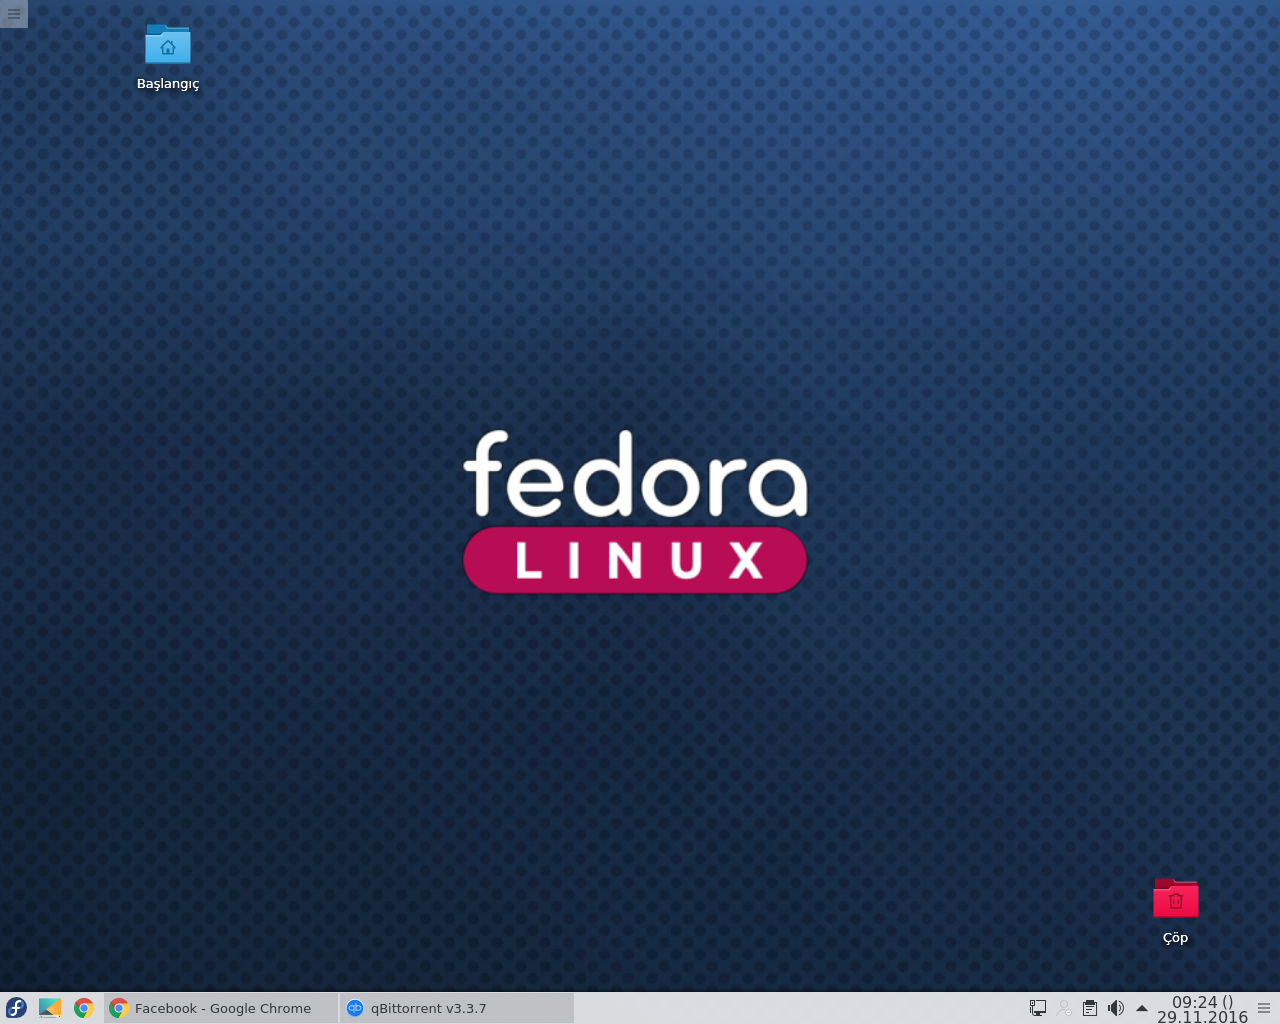Open the desktop toolbox menu top-left

(x=14, y=14)
